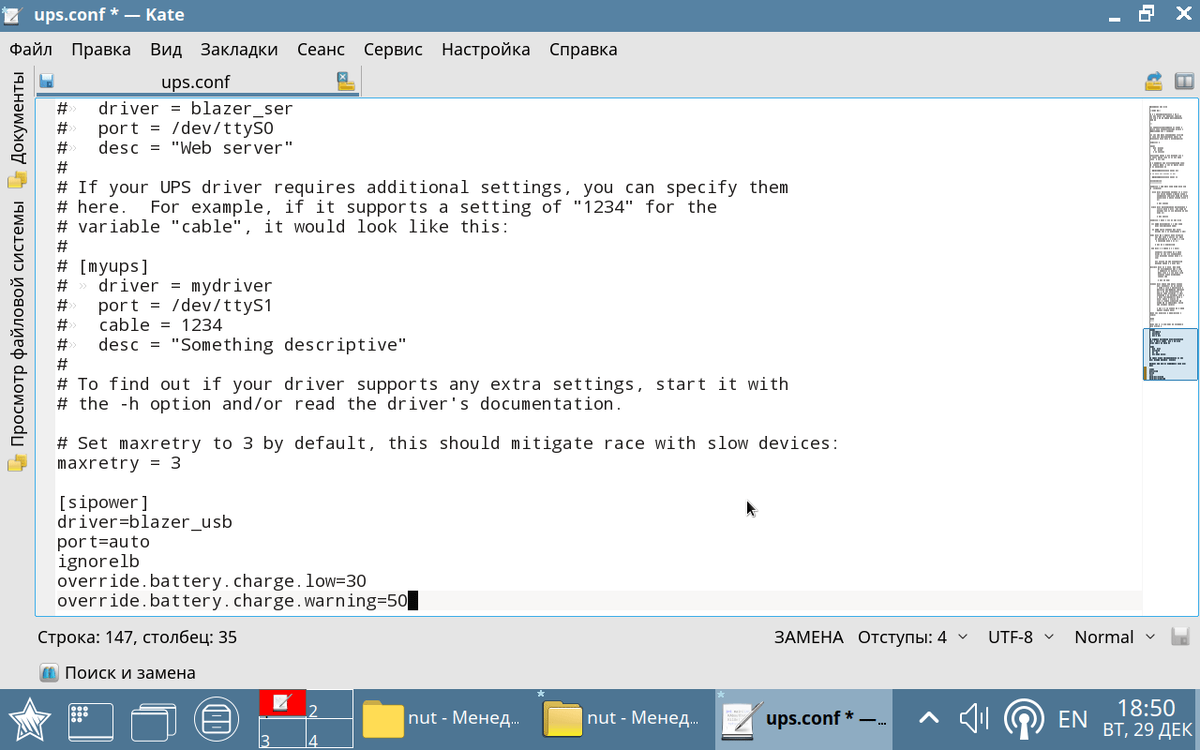Select the ups.conf document tab

pyautogui.click(x=196, y=82)
